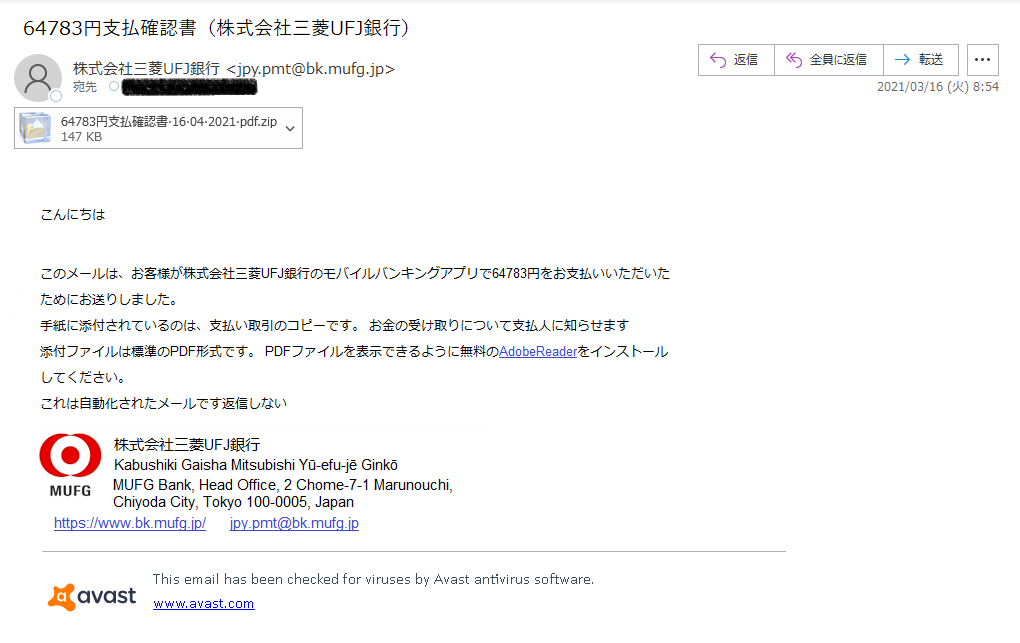This screenshot has width=1020, height=643.
Task: Click the date 2021/03/16 (火) 8:54
Action: click(x=937, y=87)
